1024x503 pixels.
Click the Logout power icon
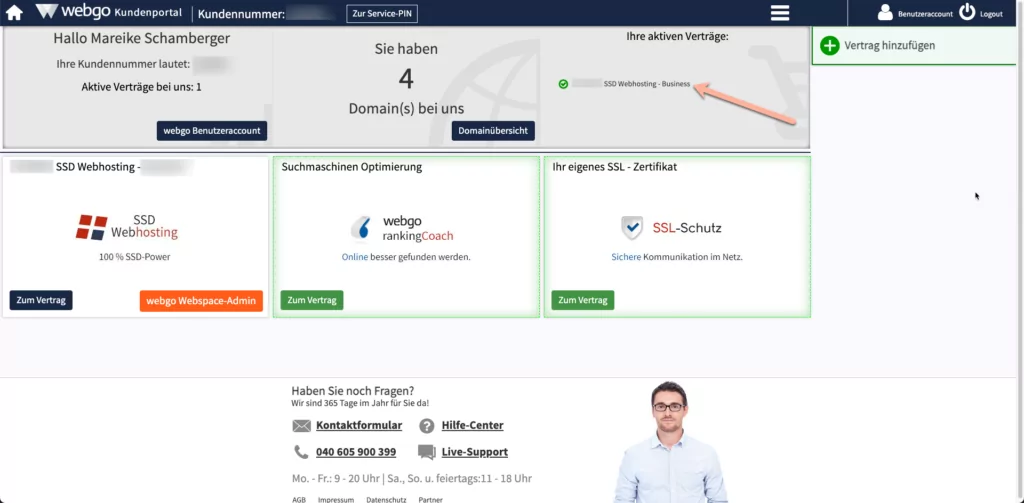point(967,12)
